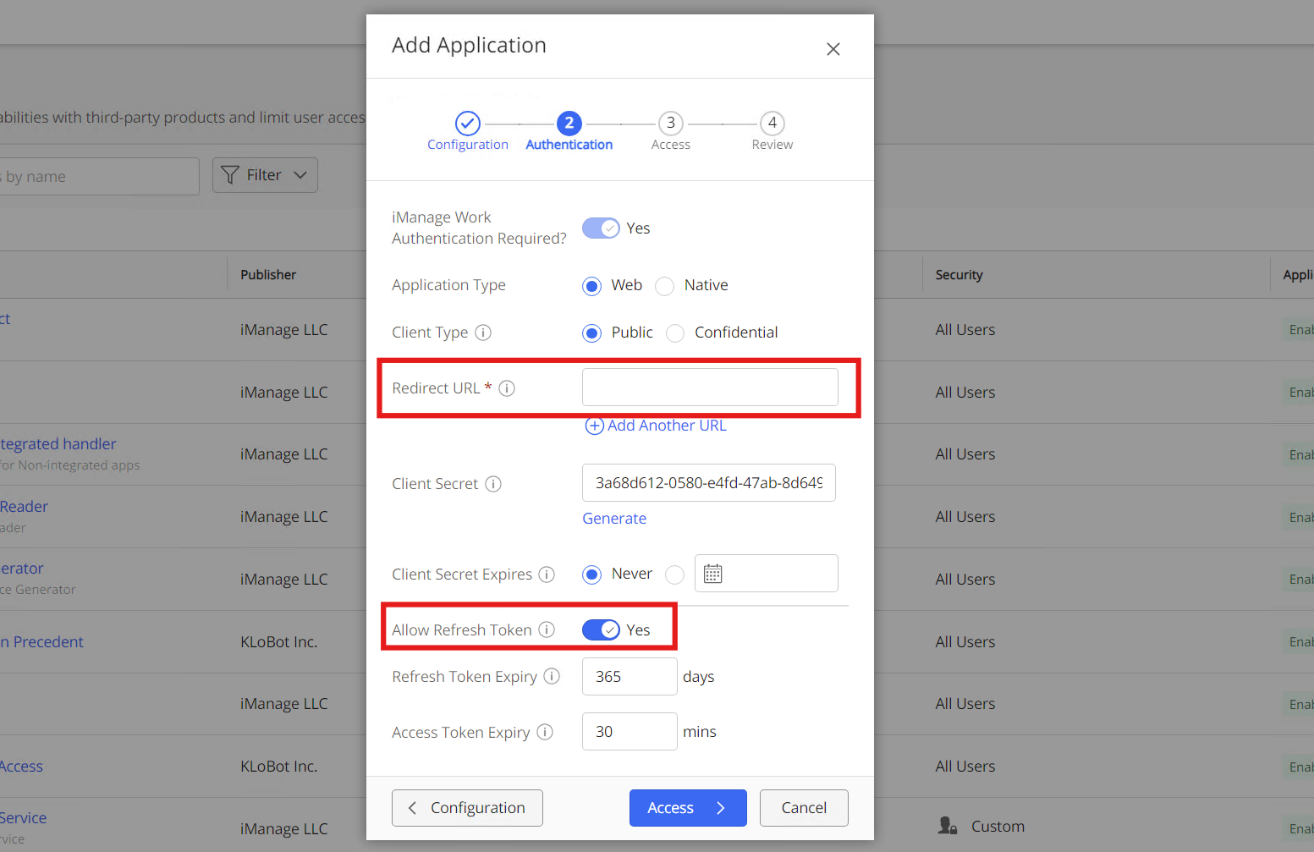Image resolution: width=1314 pixels, height=852 pixels.
Task: Jump to the Review step 4
Action: [771, 123]
